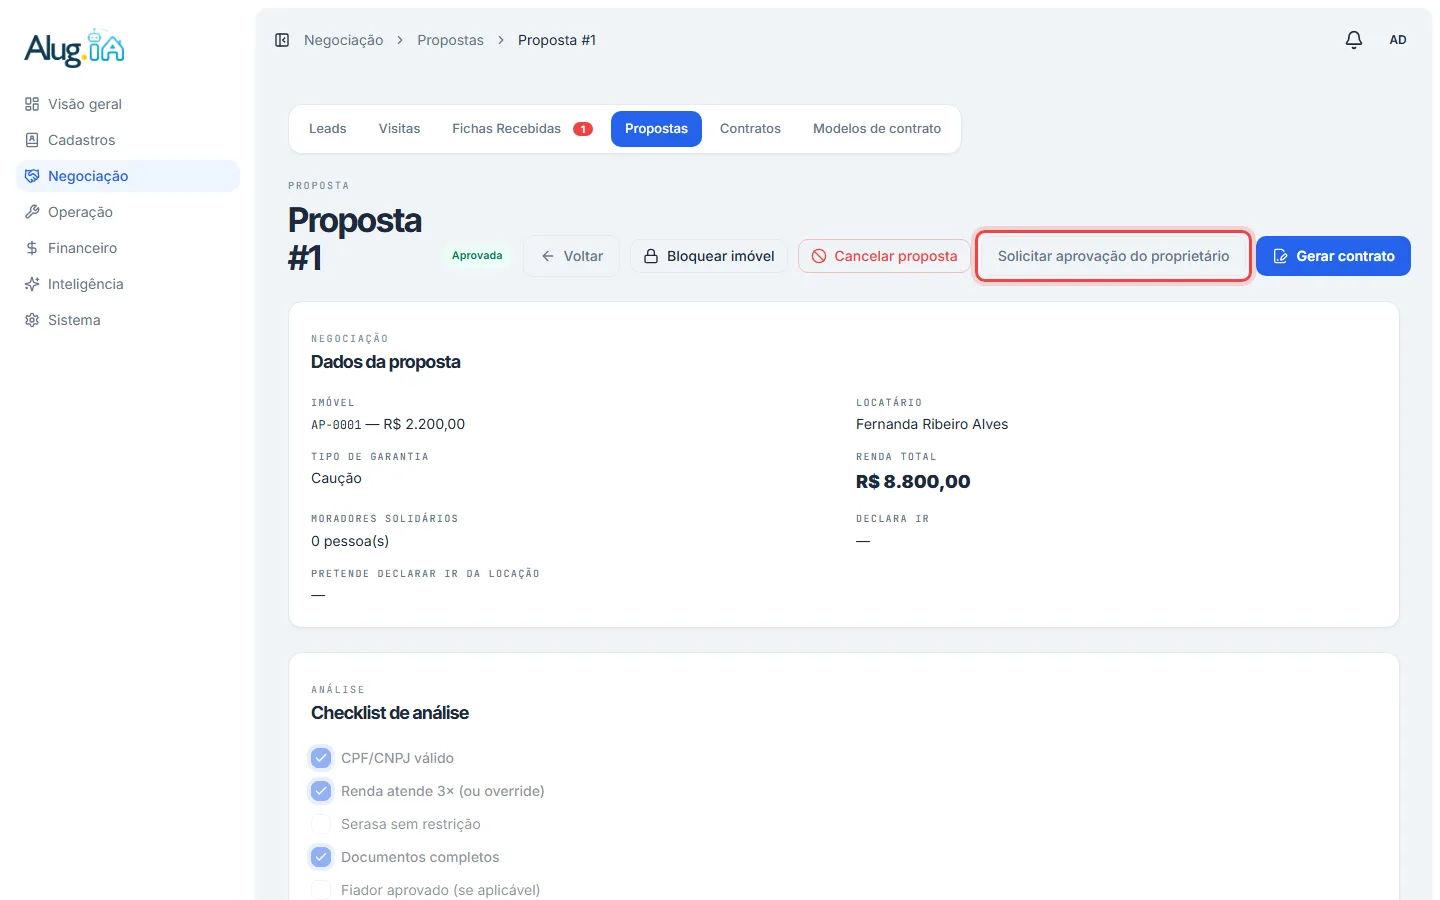This screenshot has width=1440, height=900.
Task: Check Serasa sem restrição checkbox
Action: coord(321,824)
